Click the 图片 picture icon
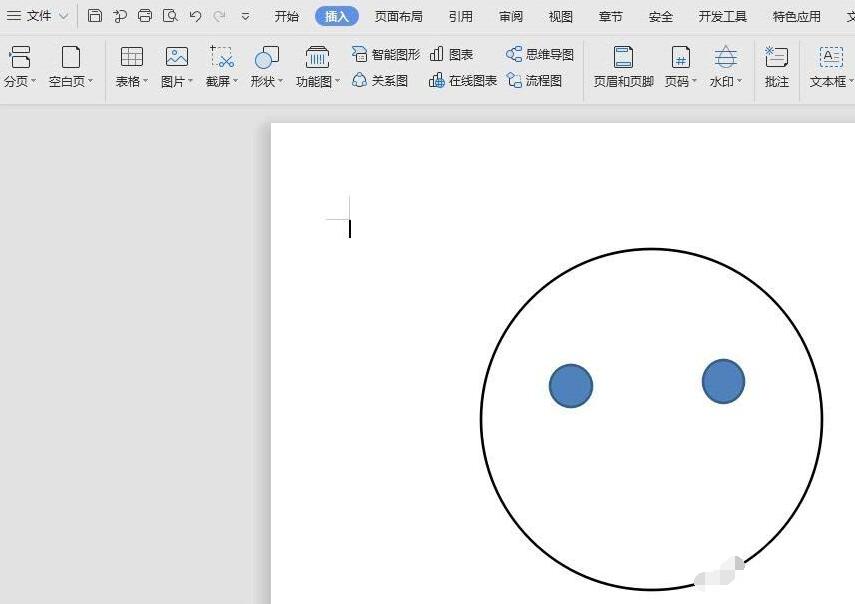The width and height of the screenshot is (855, 604). tap(177, 57)
